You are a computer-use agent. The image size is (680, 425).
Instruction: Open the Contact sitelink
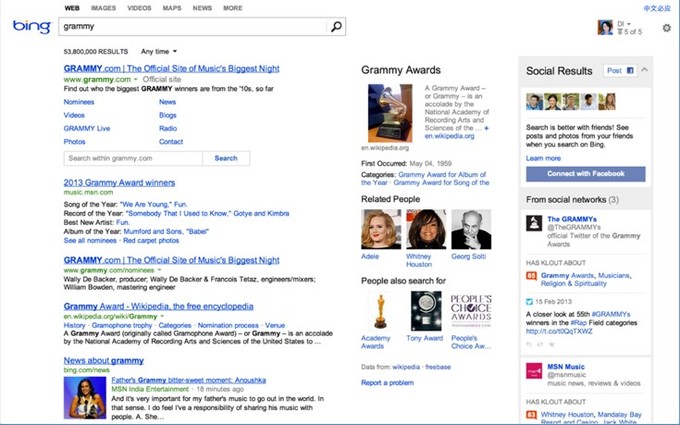point(171,141)
